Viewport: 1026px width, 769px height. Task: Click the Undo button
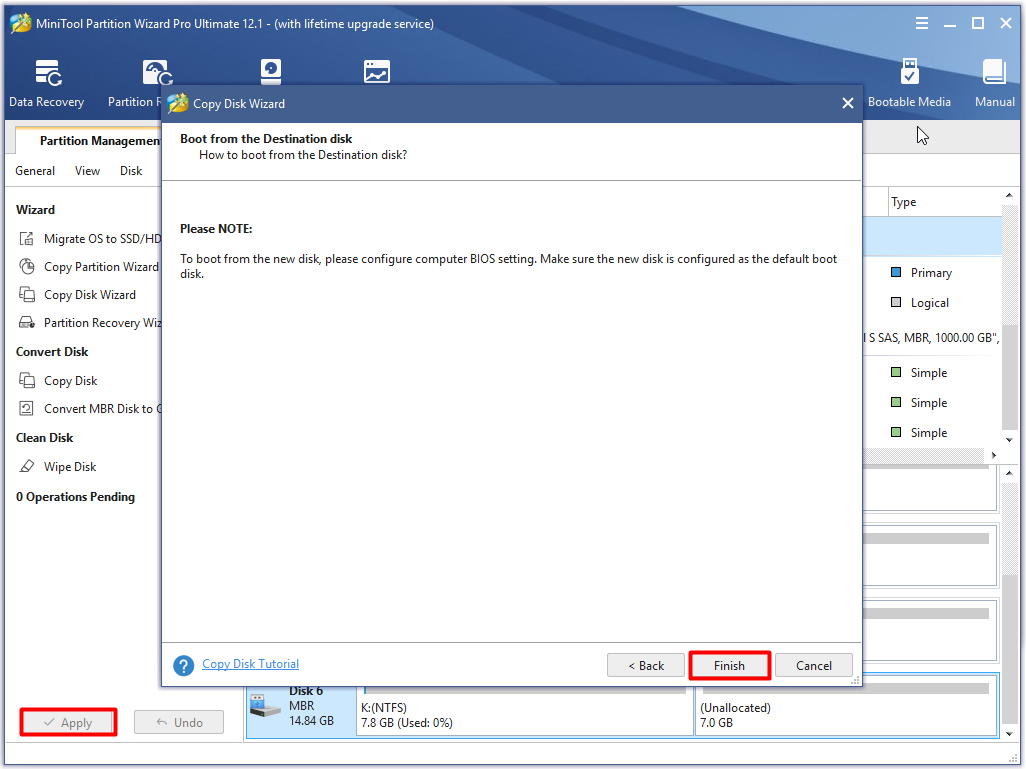pos(179,723)
